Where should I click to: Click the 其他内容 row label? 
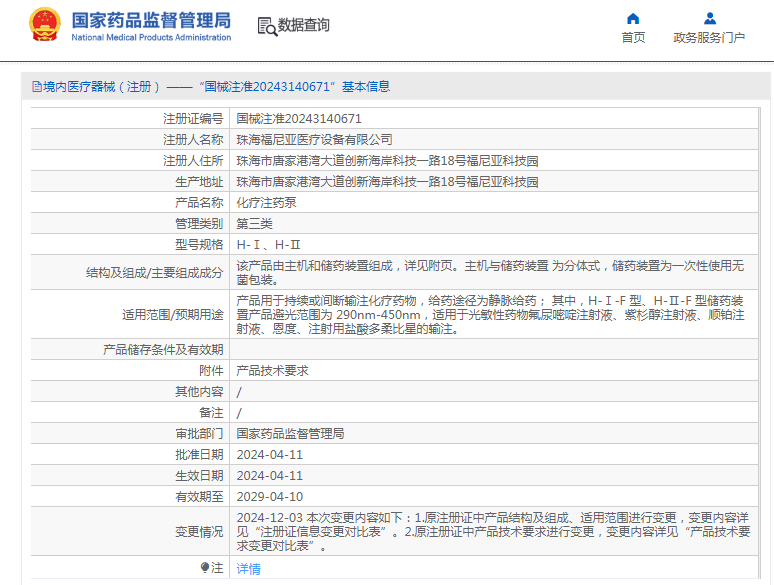click(x=199, y=392)
